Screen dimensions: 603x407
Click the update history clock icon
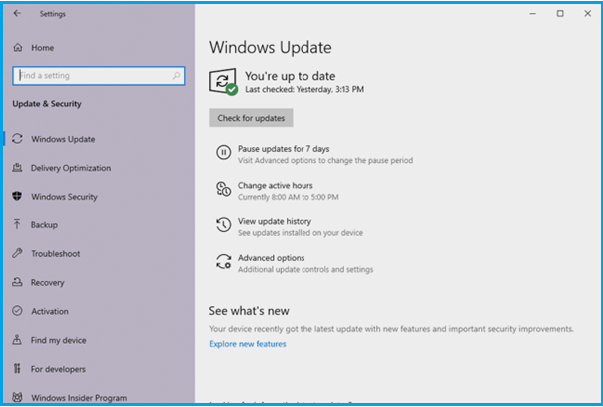(223, 225)
